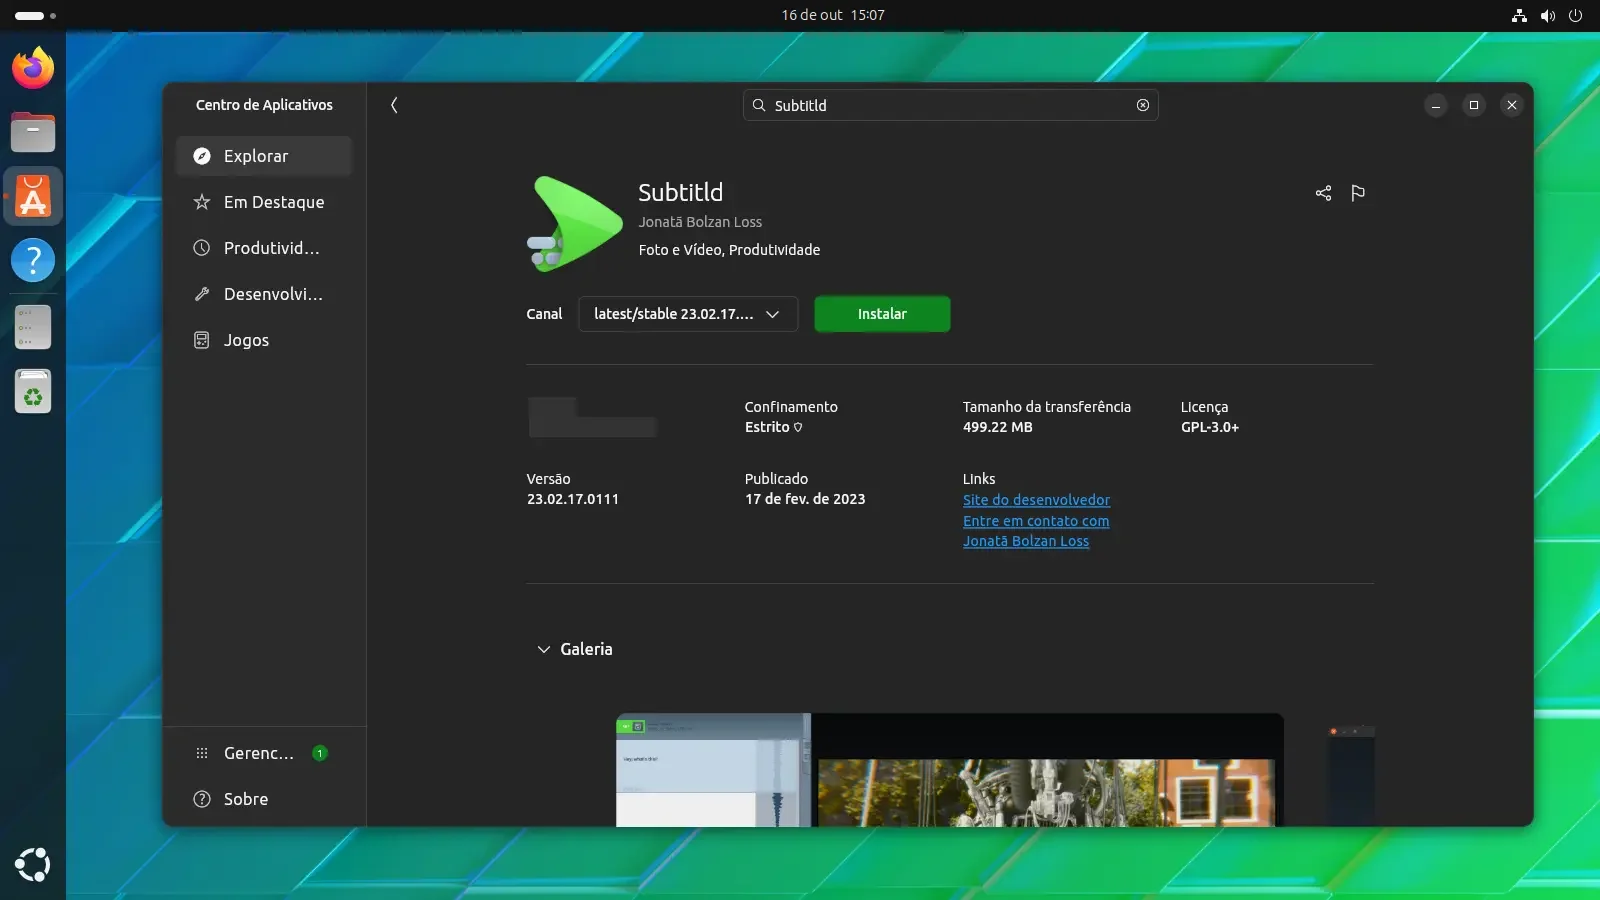1600x900 pixels.
Task: Open the Site do desenvolvedor link
Action: click(x=1036, y=500)
